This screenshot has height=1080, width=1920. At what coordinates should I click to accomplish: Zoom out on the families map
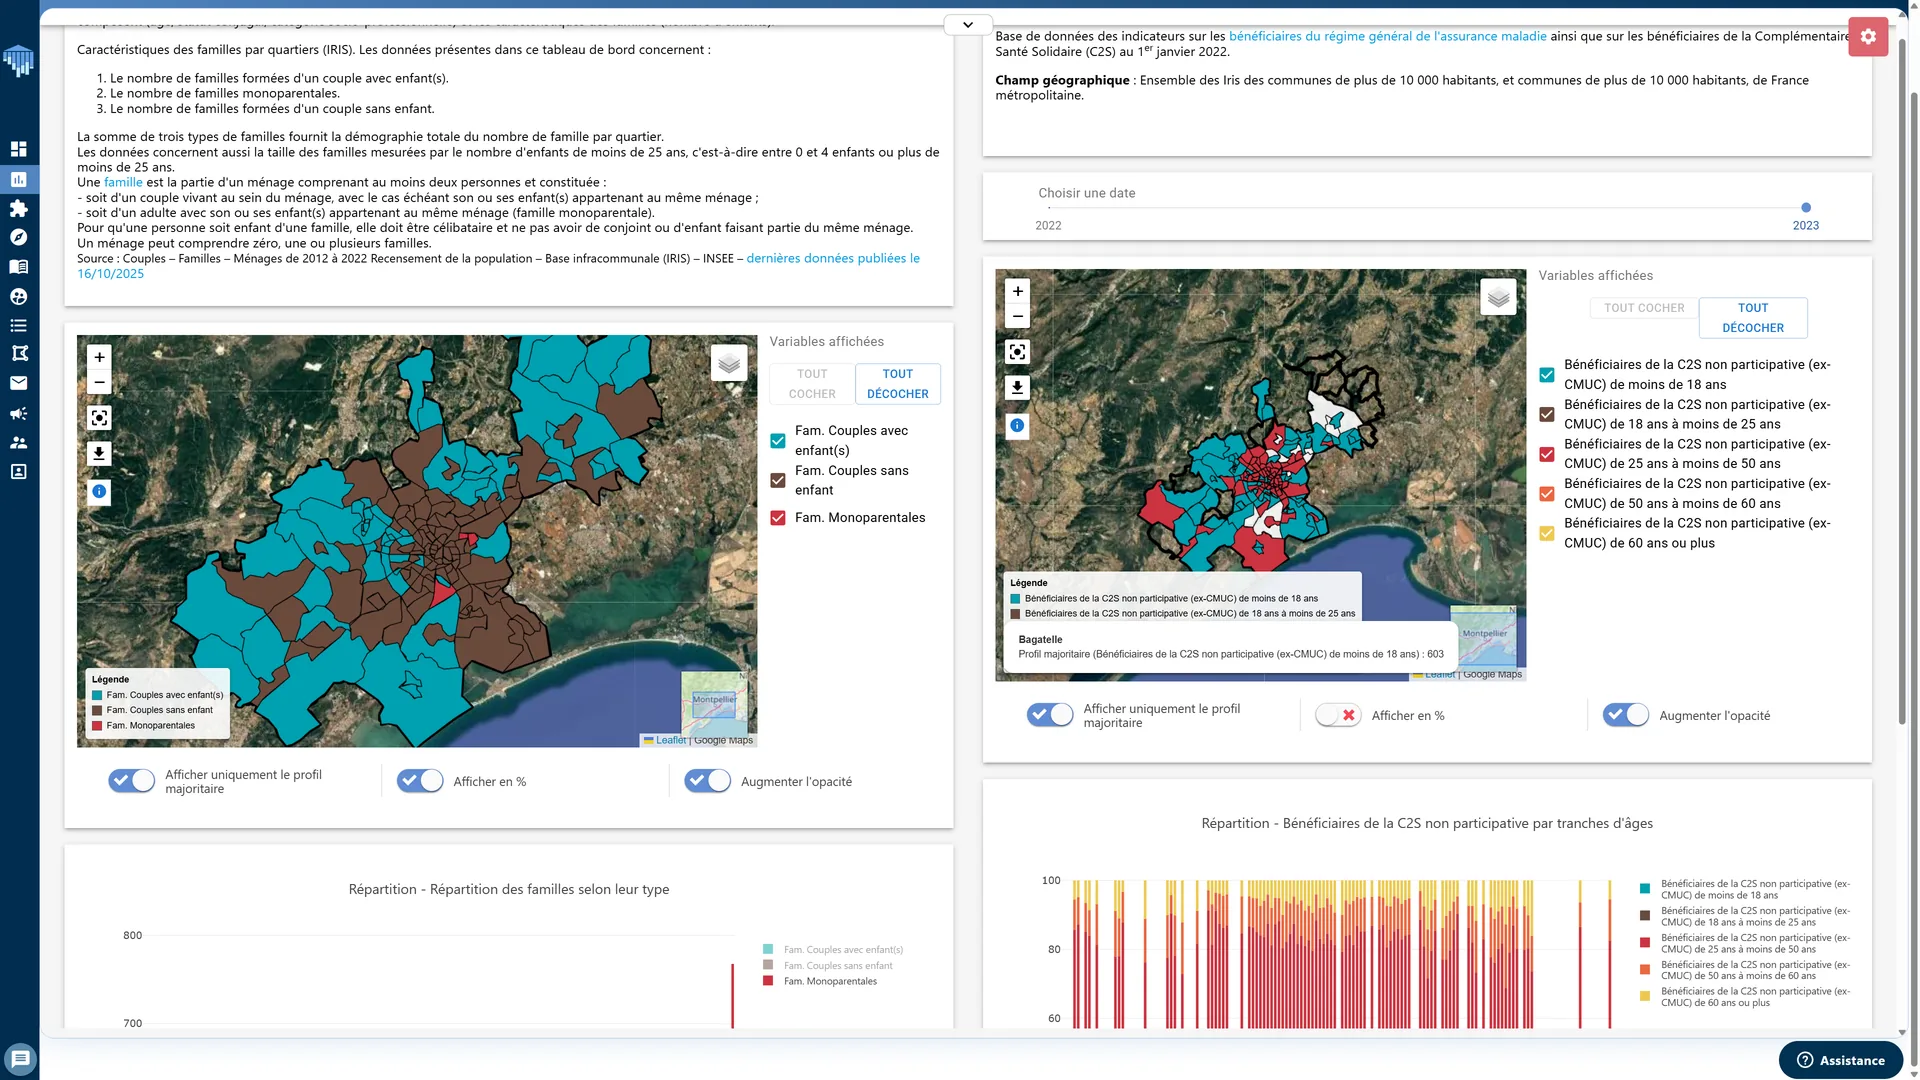tap(99, 382)
